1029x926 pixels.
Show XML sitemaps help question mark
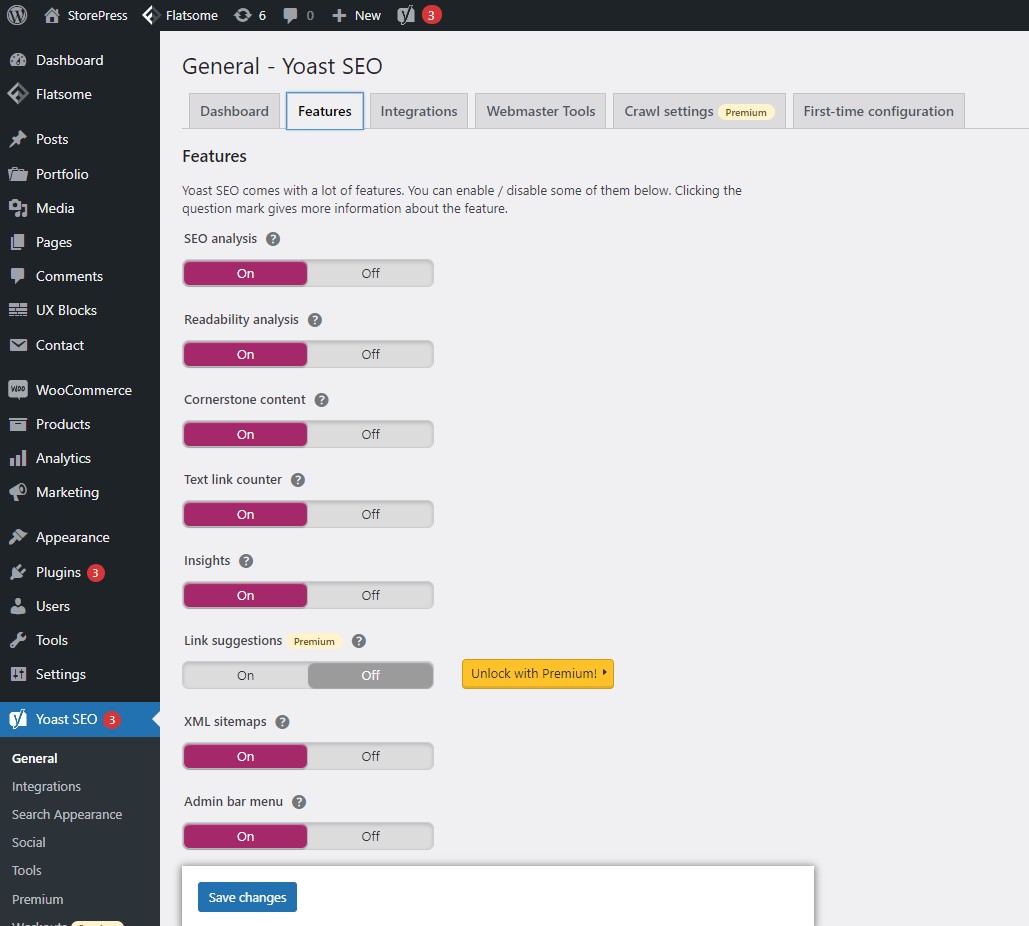282,722
